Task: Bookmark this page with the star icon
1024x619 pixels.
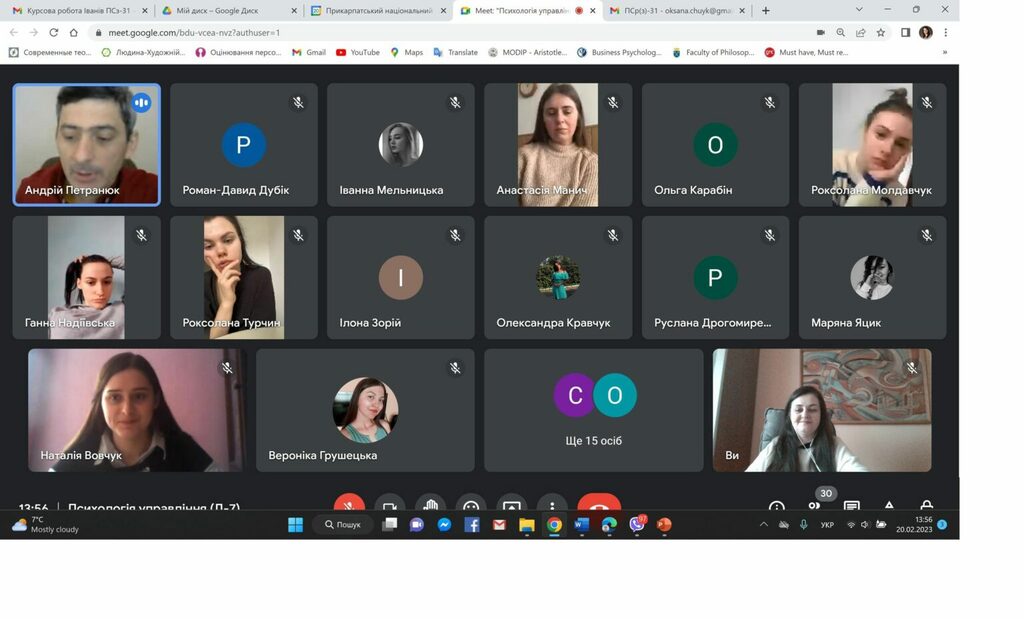Action: pyautogui.click(x=880, y=32)
